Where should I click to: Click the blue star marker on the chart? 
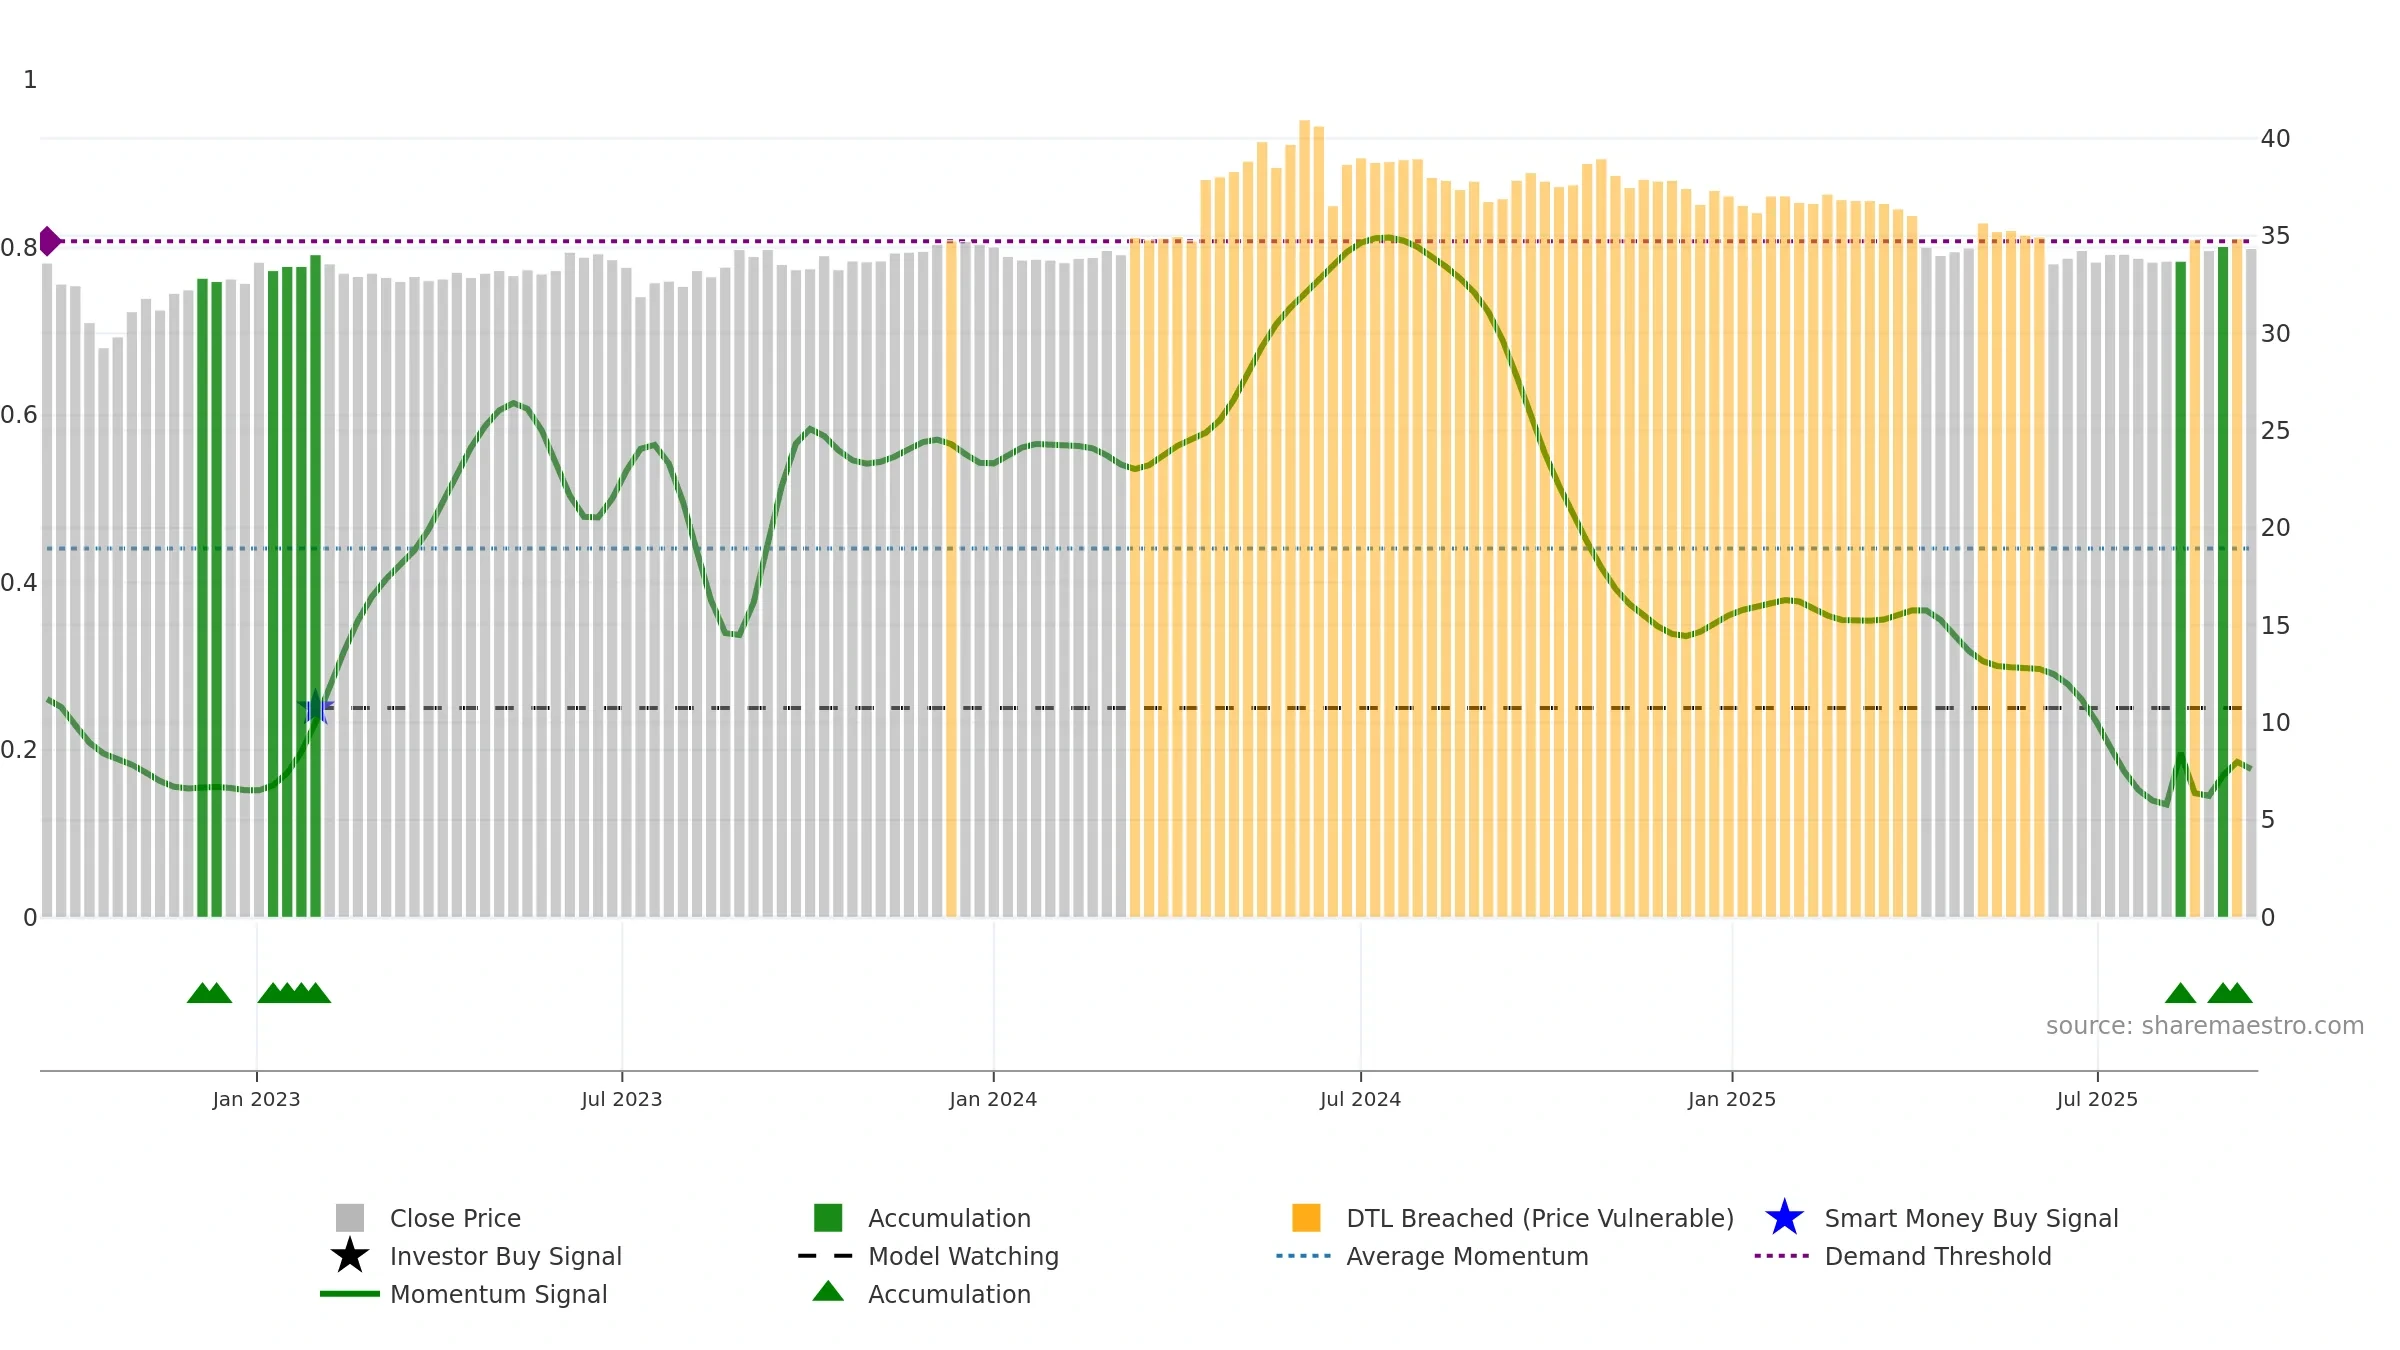(x=316, y=707)
